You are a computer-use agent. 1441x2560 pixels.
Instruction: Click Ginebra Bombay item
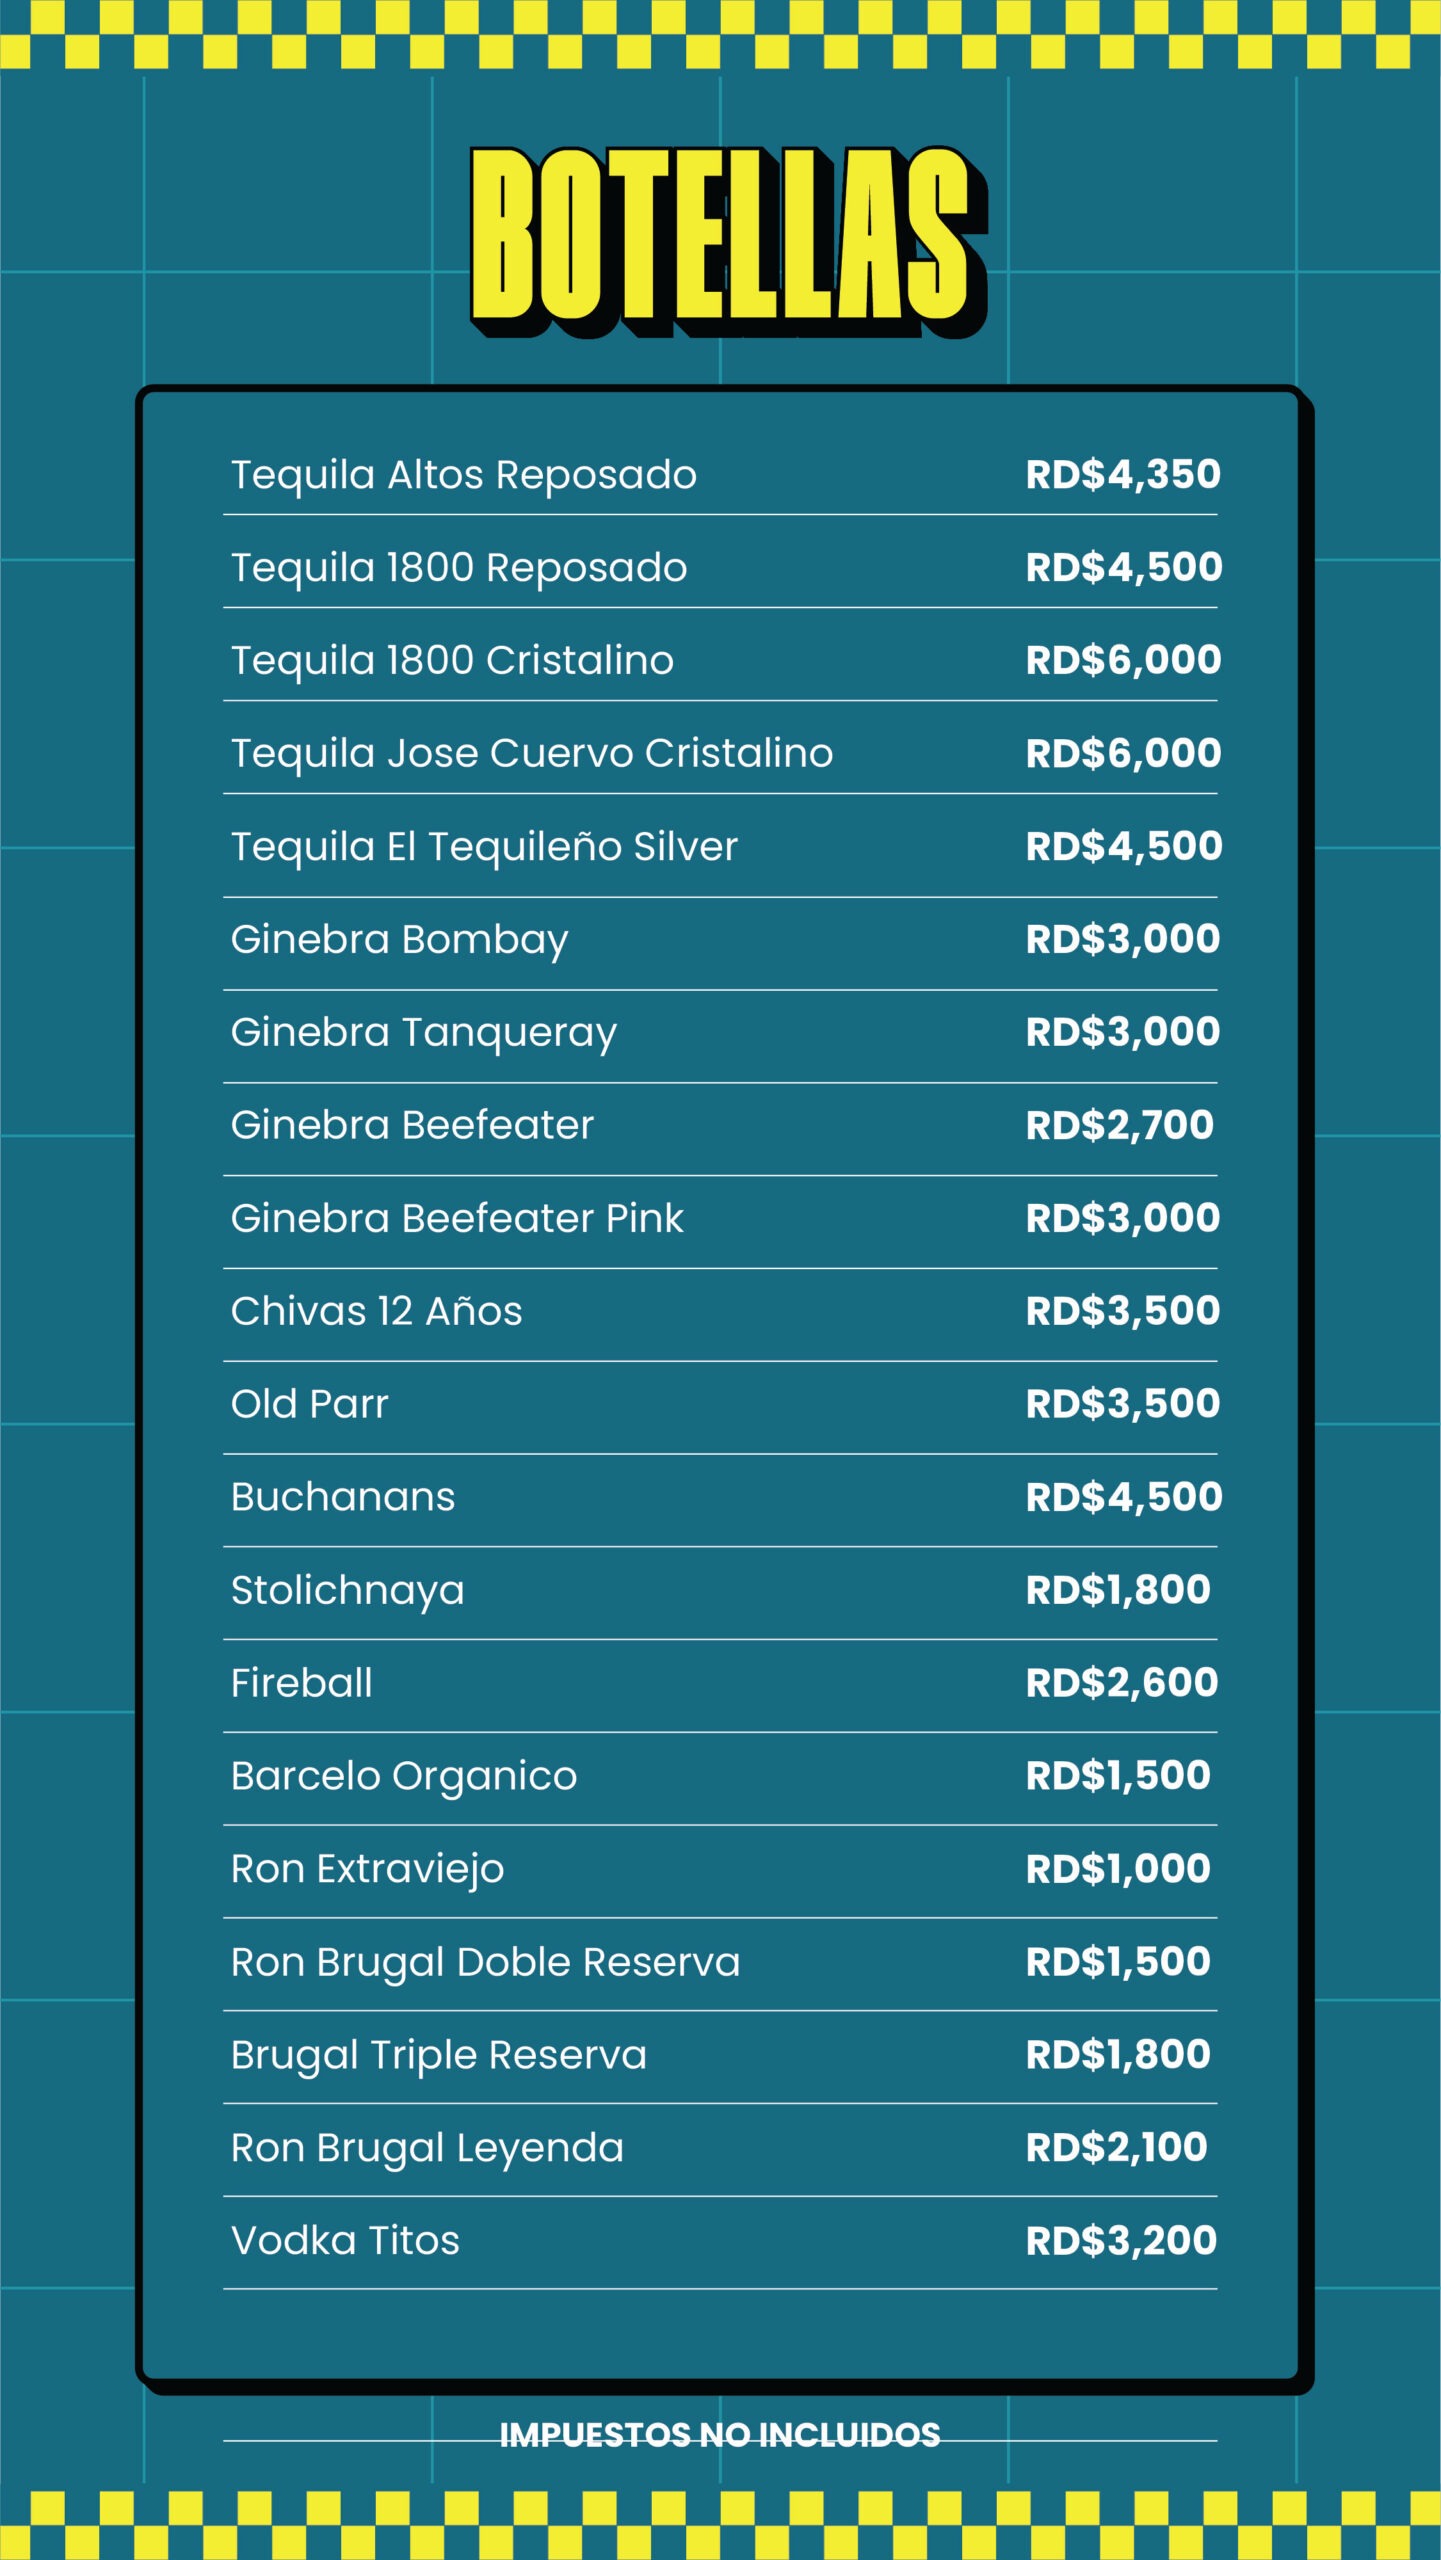click(399, 940)
